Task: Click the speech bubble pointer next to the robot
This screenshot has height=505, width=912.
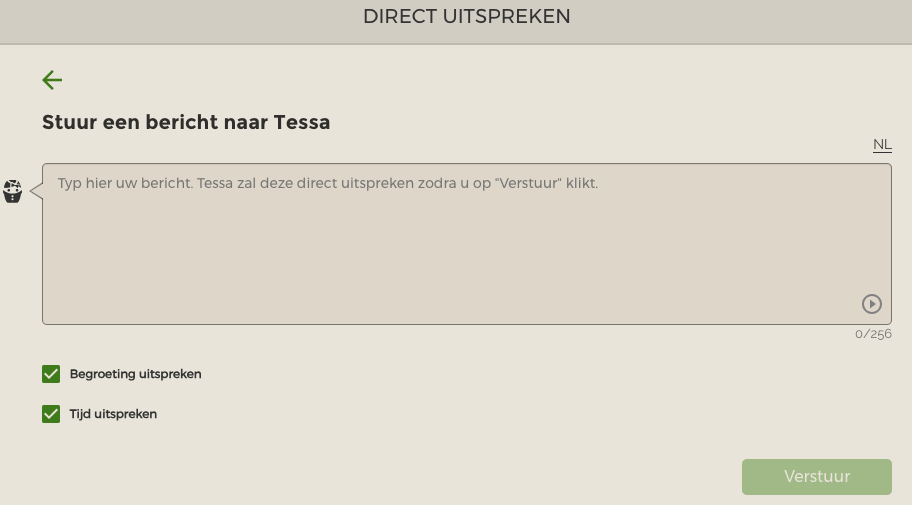Action: [x=36, y=191]
